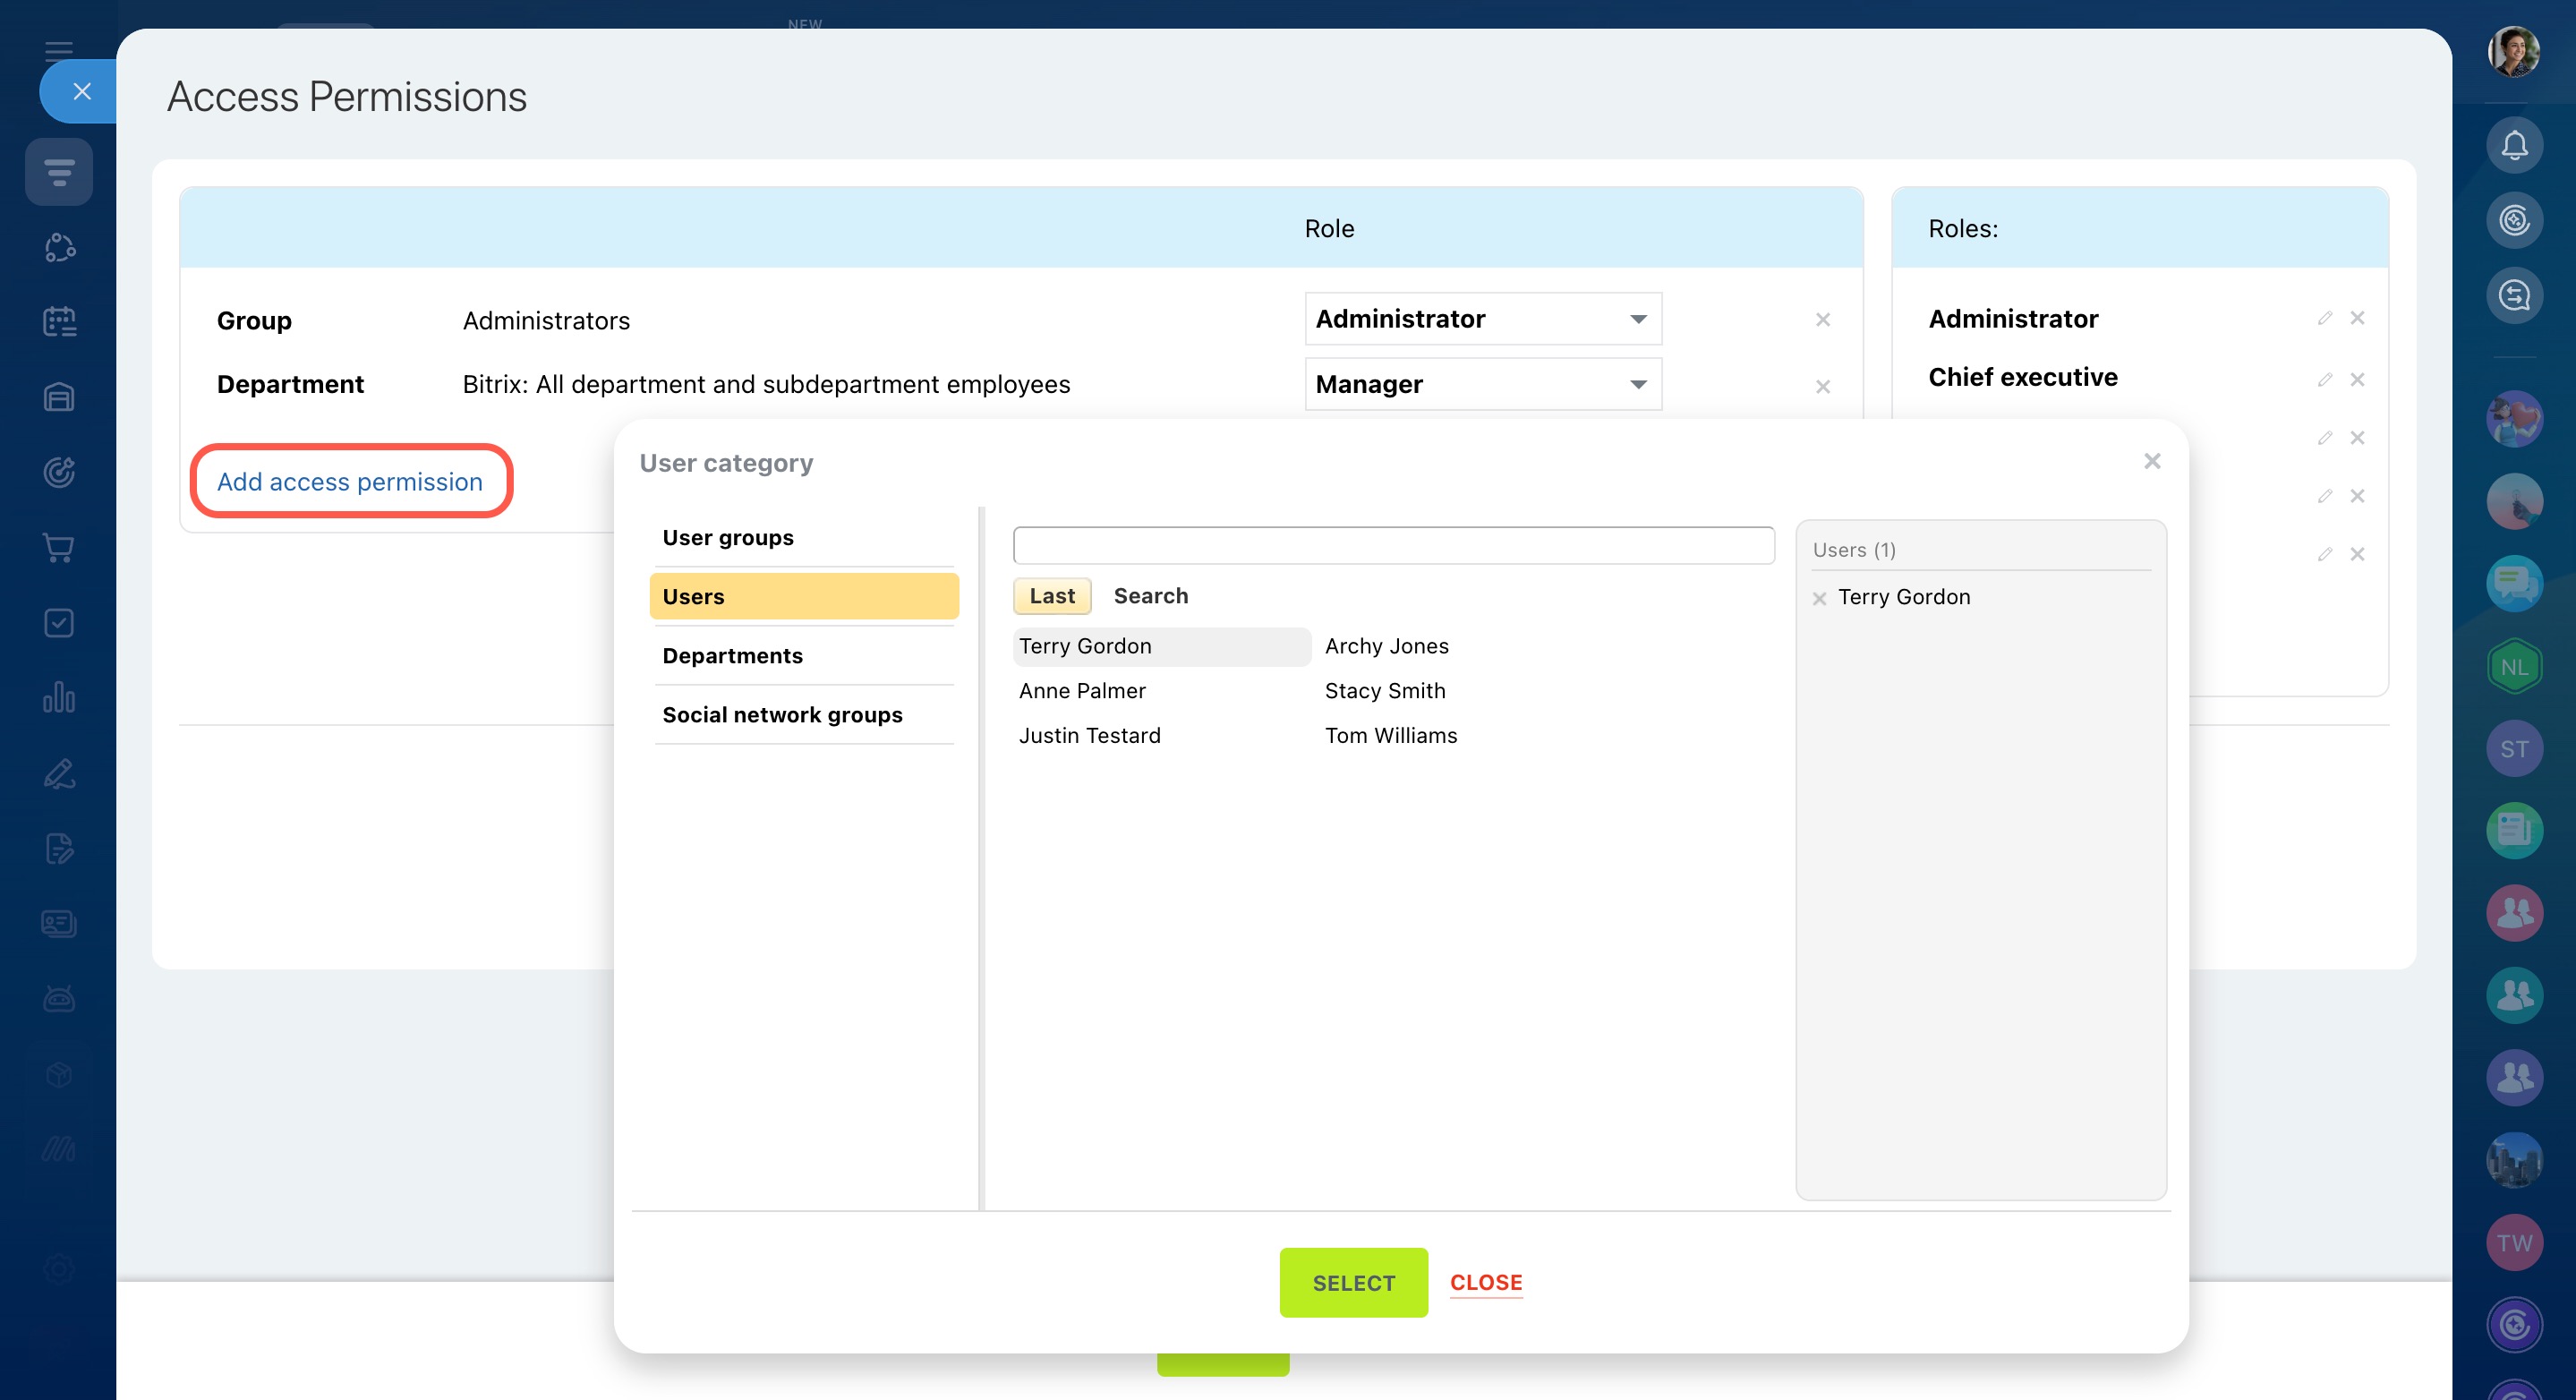Click the ST user avatar in right panel
Viewport: 2576px width, 1400px height.
(x=2513, y=749)
